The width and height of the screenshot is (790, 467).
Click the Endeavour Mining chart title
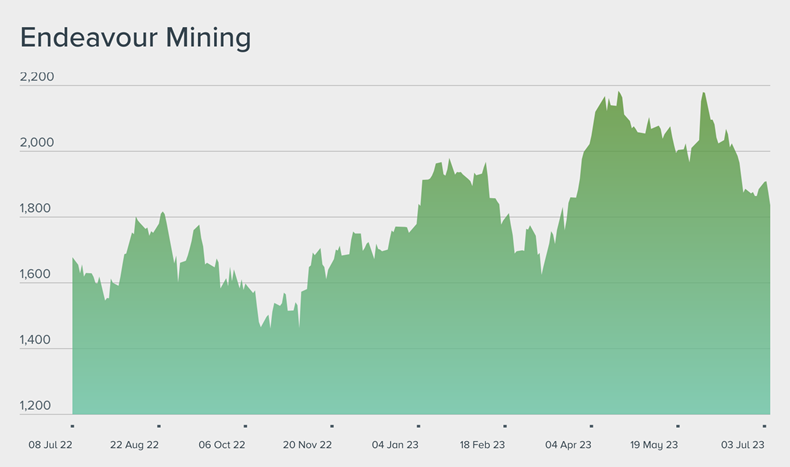click(x=136, y=38)
